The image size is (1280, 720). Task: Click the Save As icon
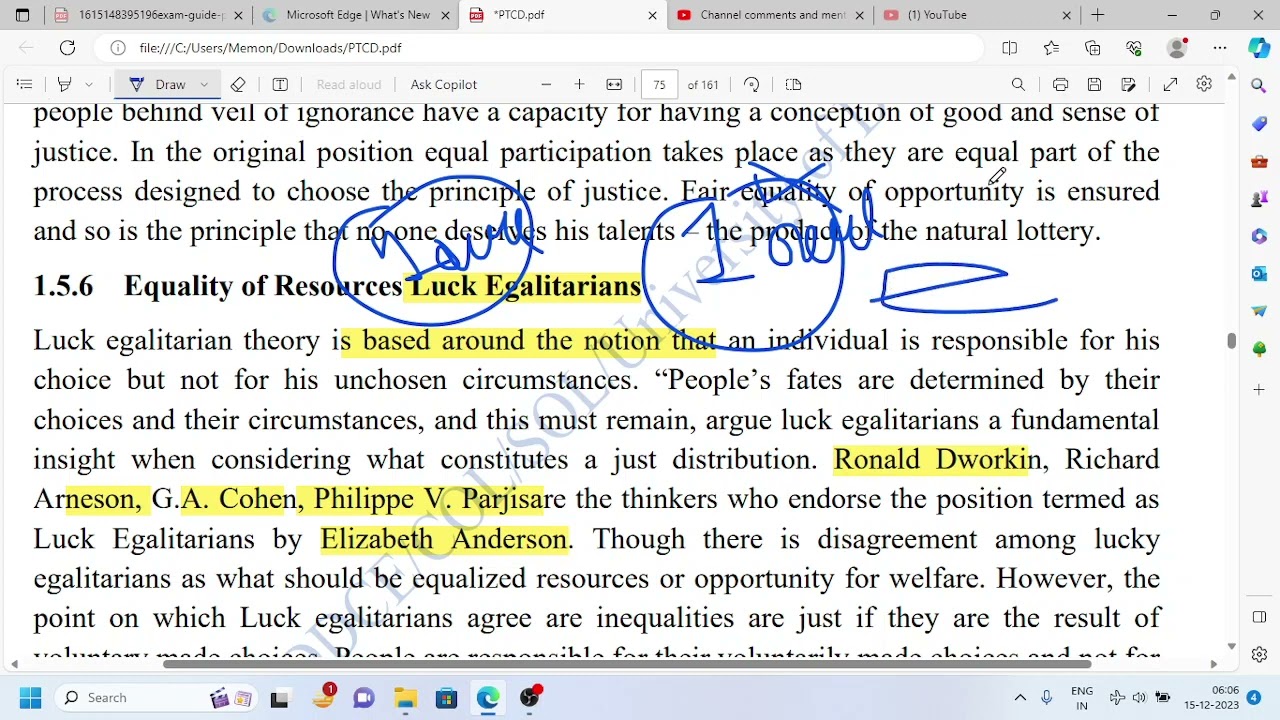coord(1129,85)
